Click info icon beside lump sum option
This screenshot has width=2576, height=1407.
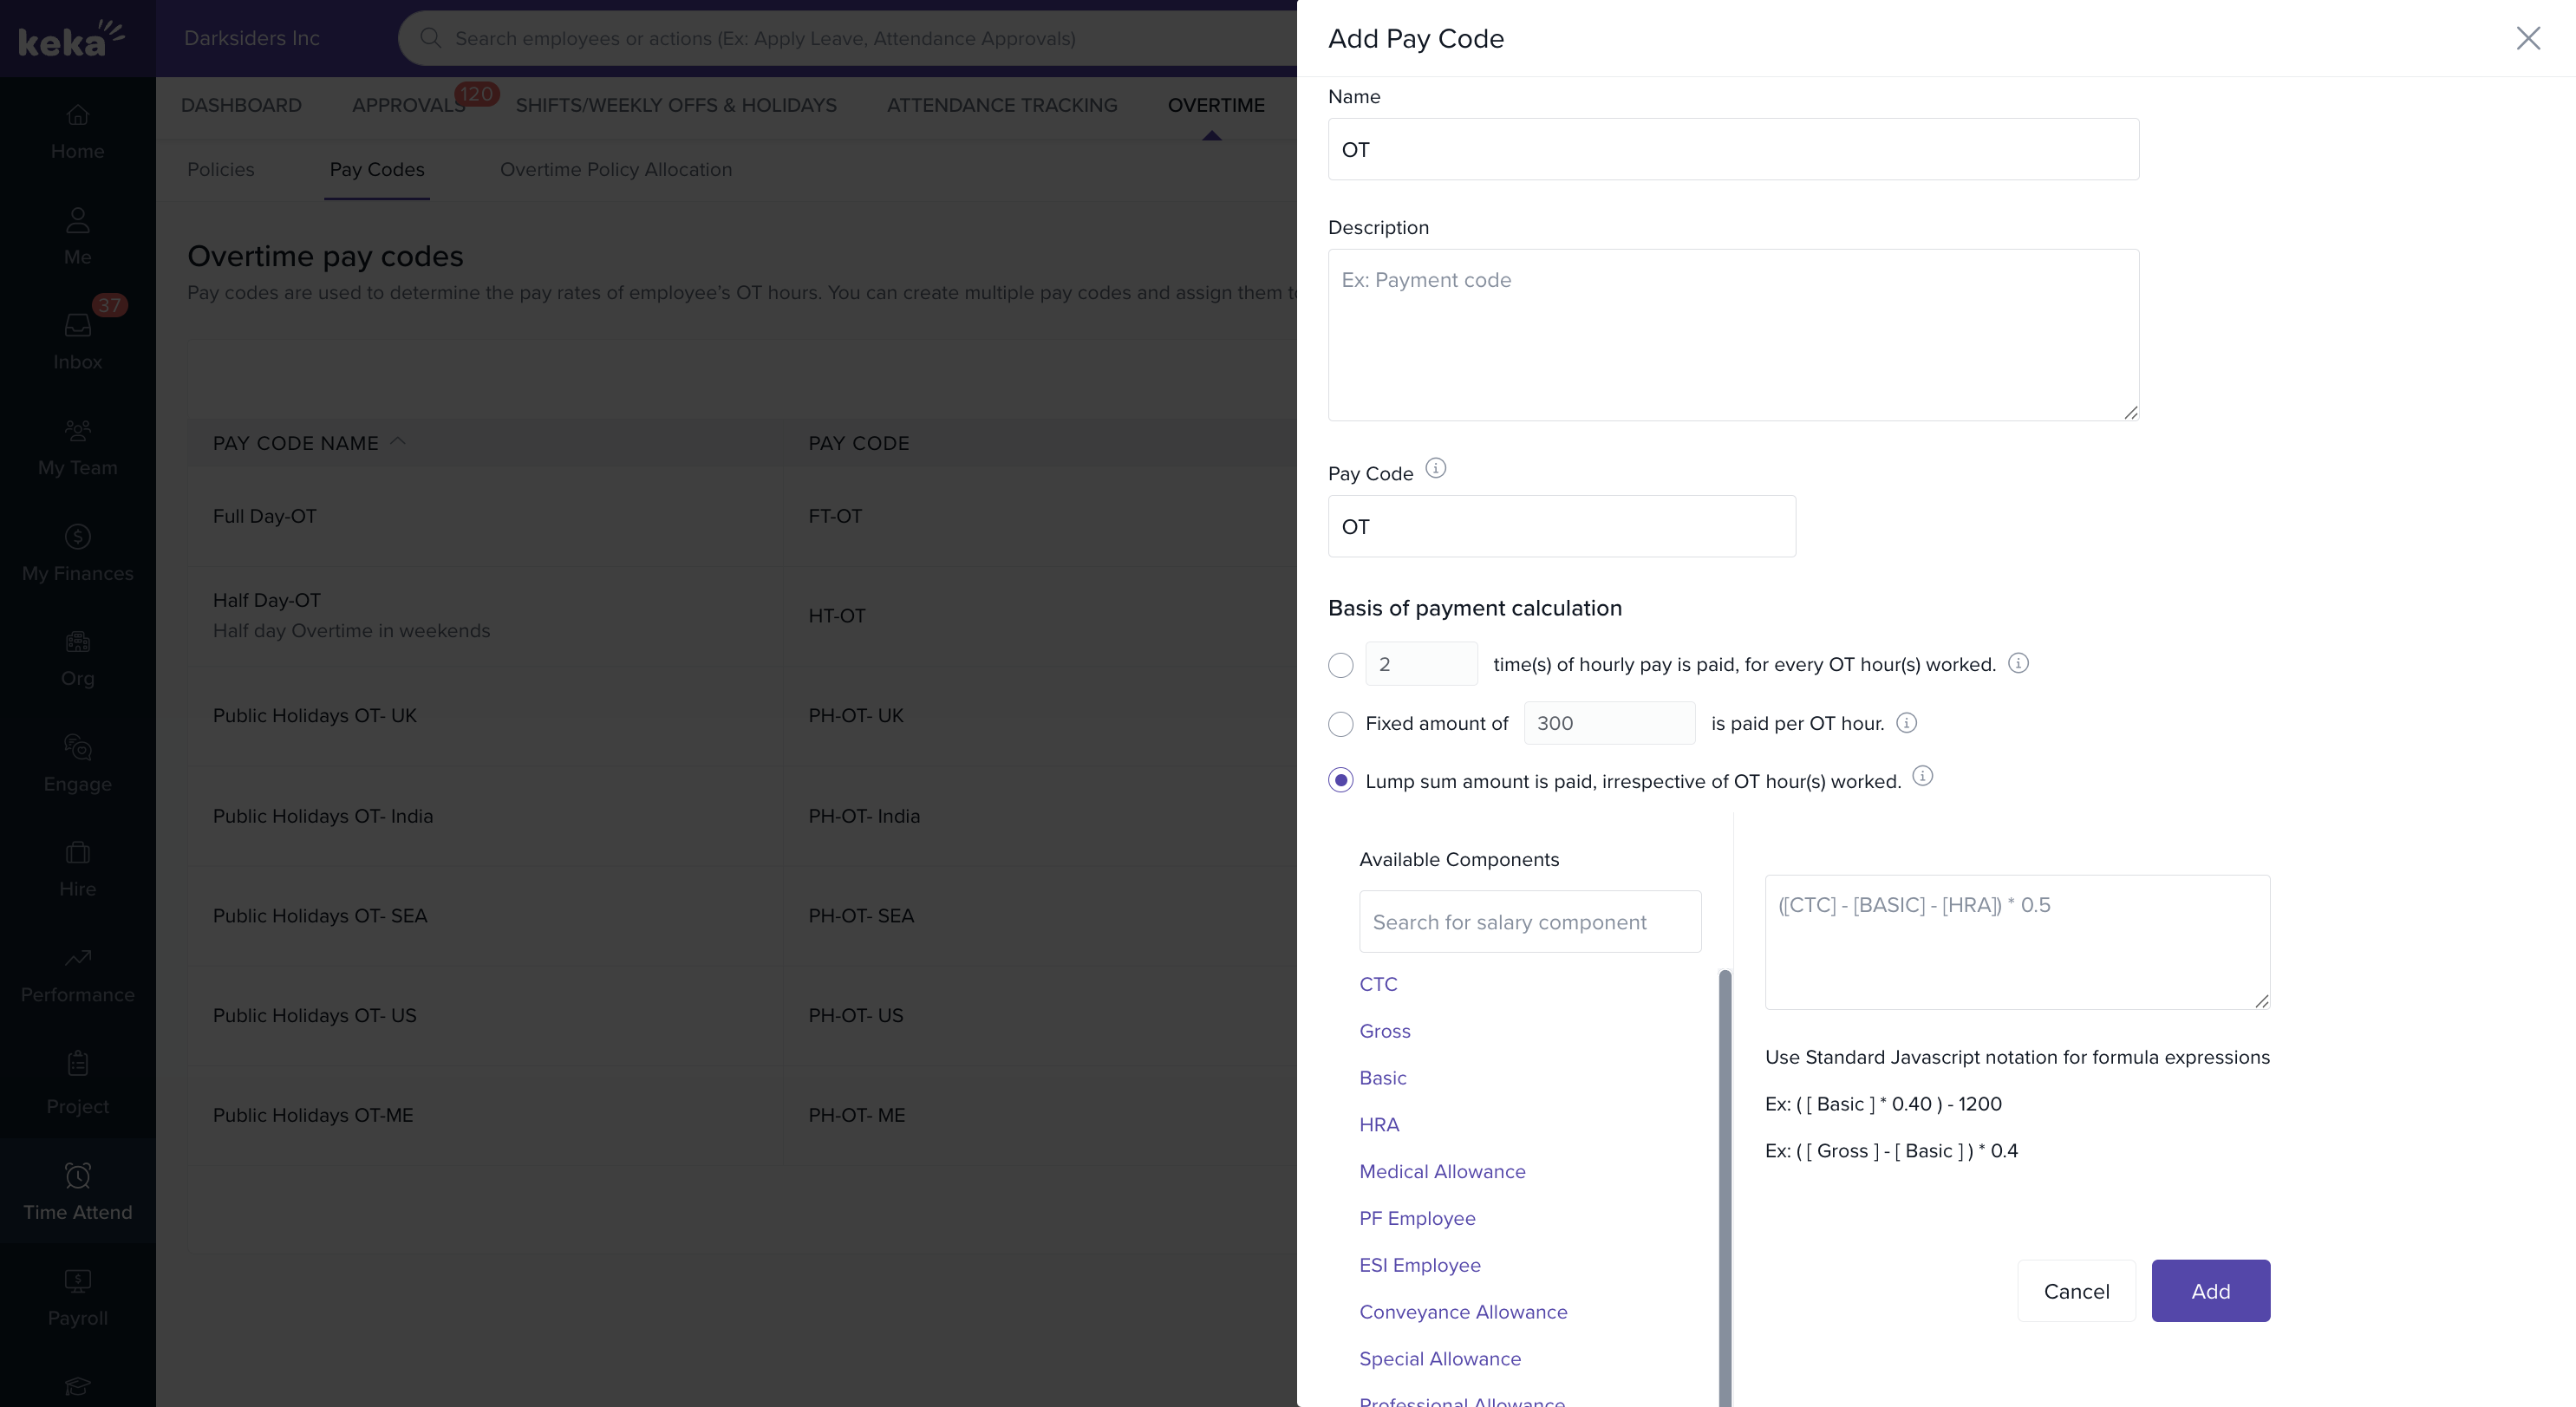tap(1922, 776)
